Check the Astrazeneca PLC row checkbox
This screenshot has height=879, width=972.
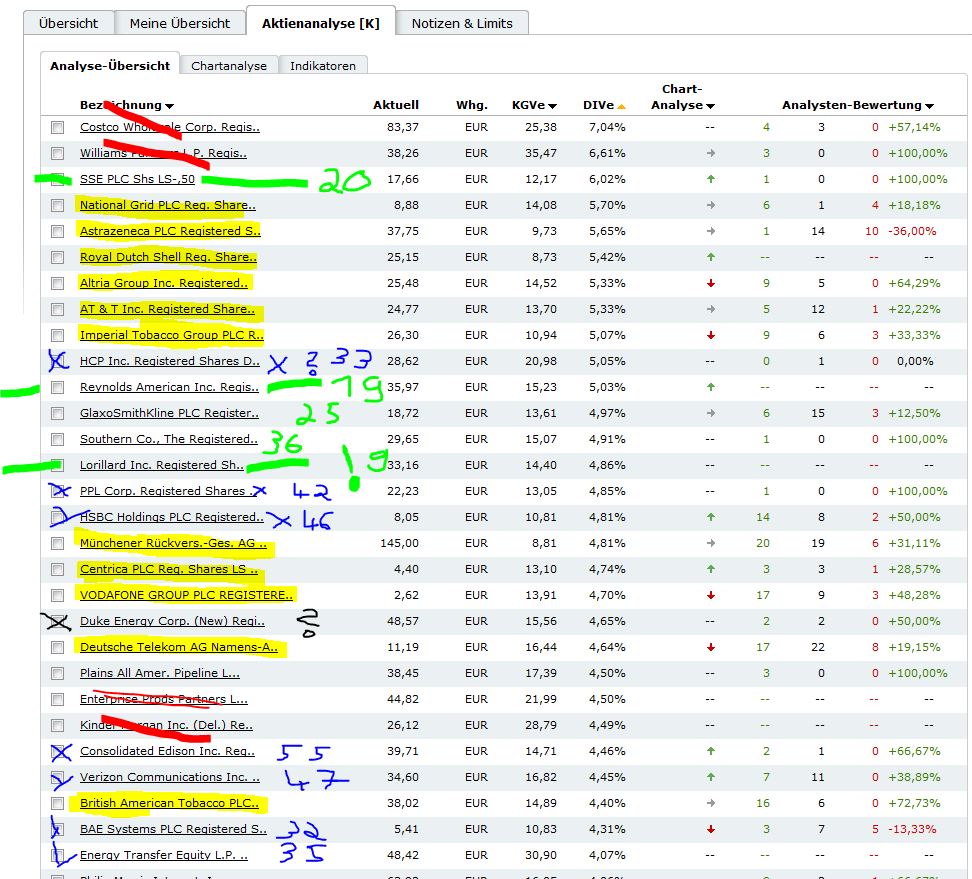pos(58,231)
